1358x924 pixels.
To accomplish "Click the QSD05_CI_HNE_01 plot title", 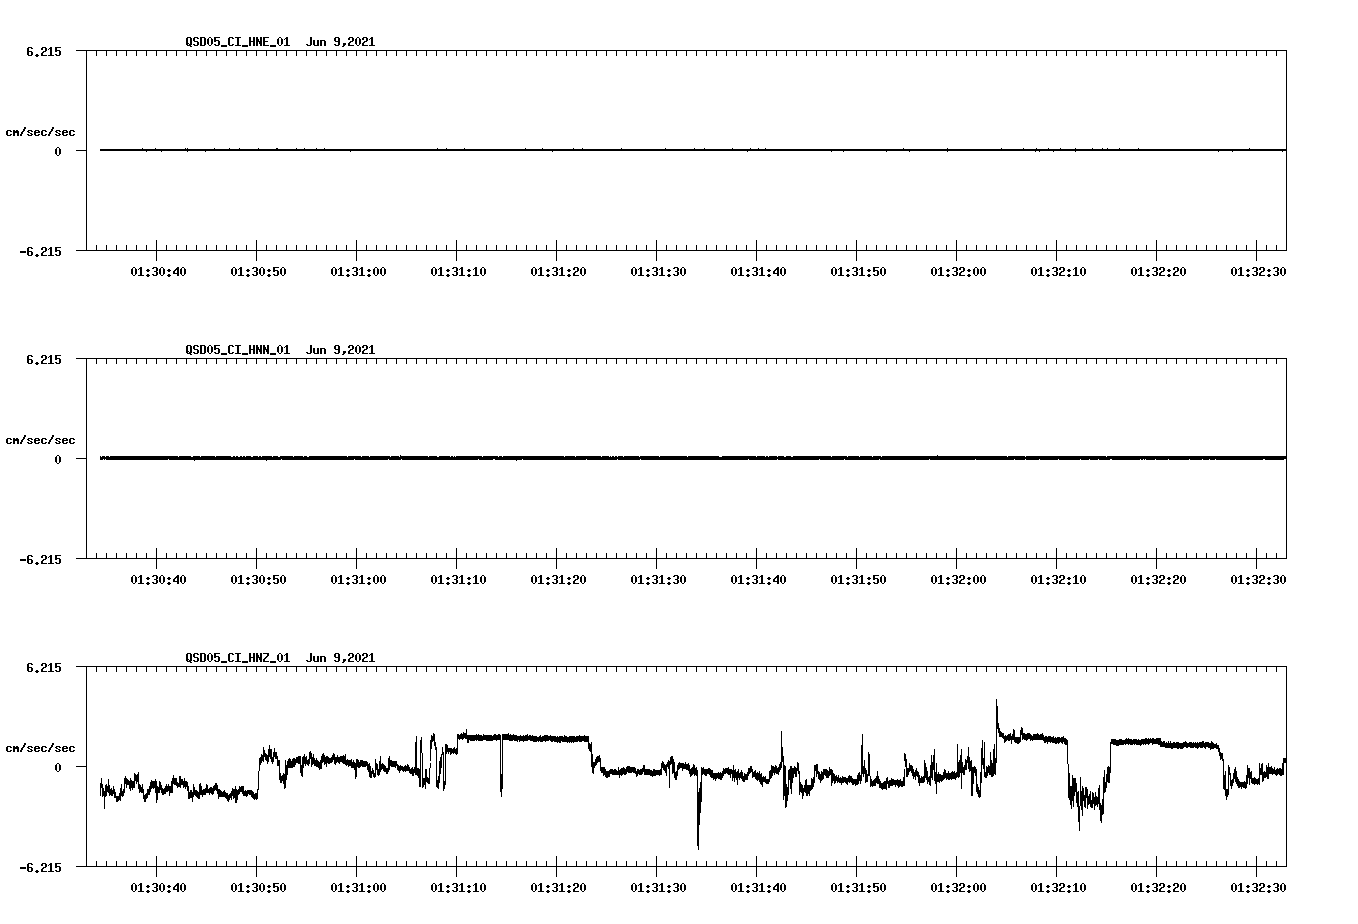I will [280, 42].
